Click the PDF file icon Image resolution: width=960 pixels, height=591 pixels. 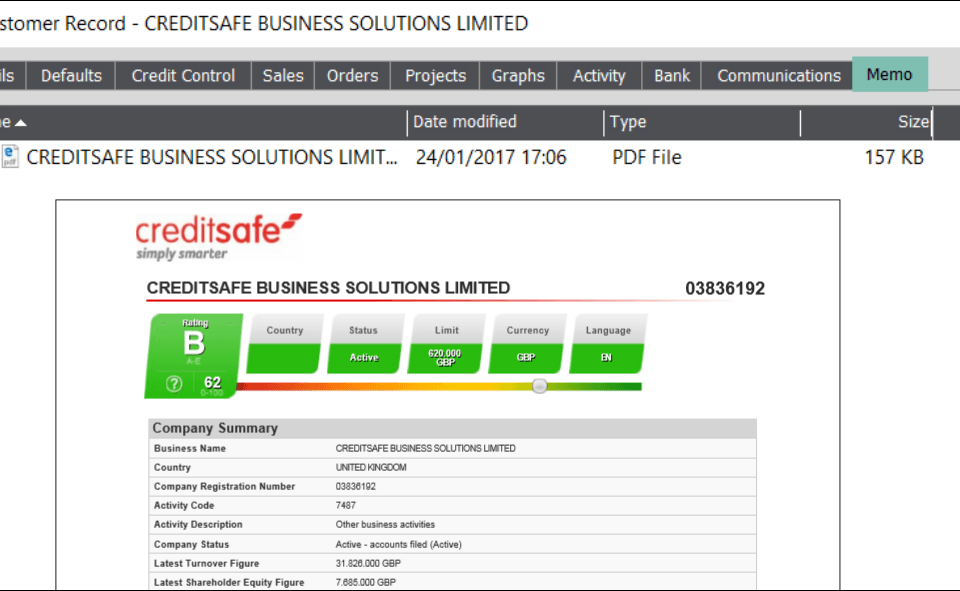[x=10, y=157]
